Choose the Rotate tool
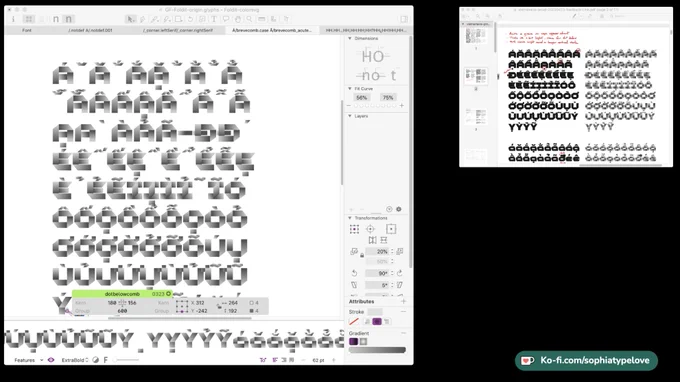Image resolution: width=680 pixels, height=382 pixels. (190, 19)
